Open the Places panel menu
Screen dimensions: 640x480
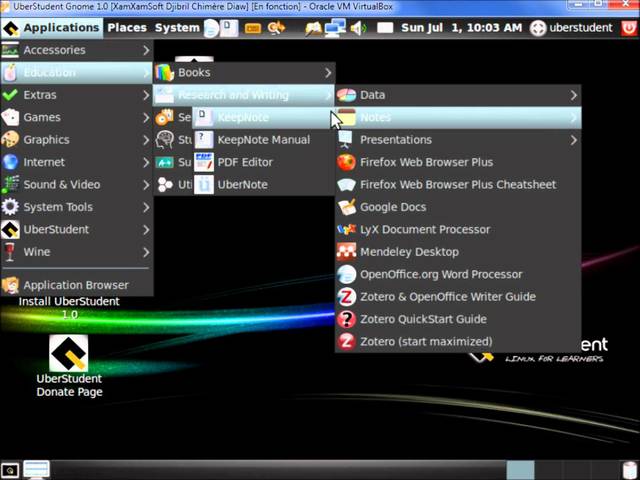(127, 28)
